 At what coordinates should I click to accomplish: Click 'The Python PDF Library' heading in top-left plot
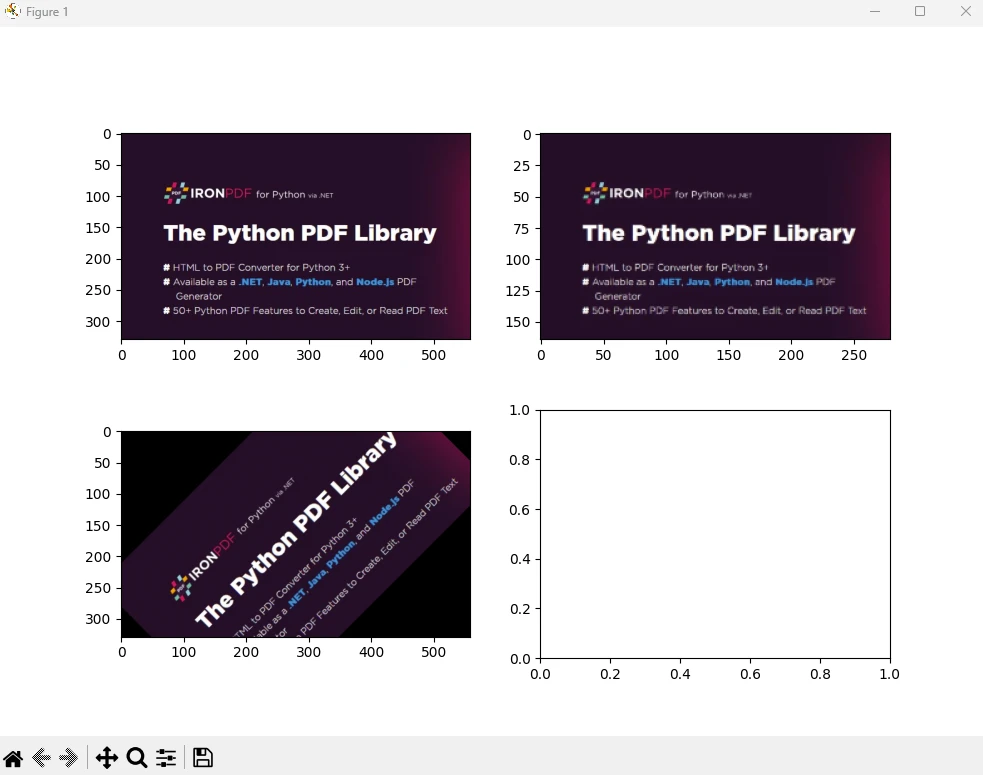tap(300, 233)
